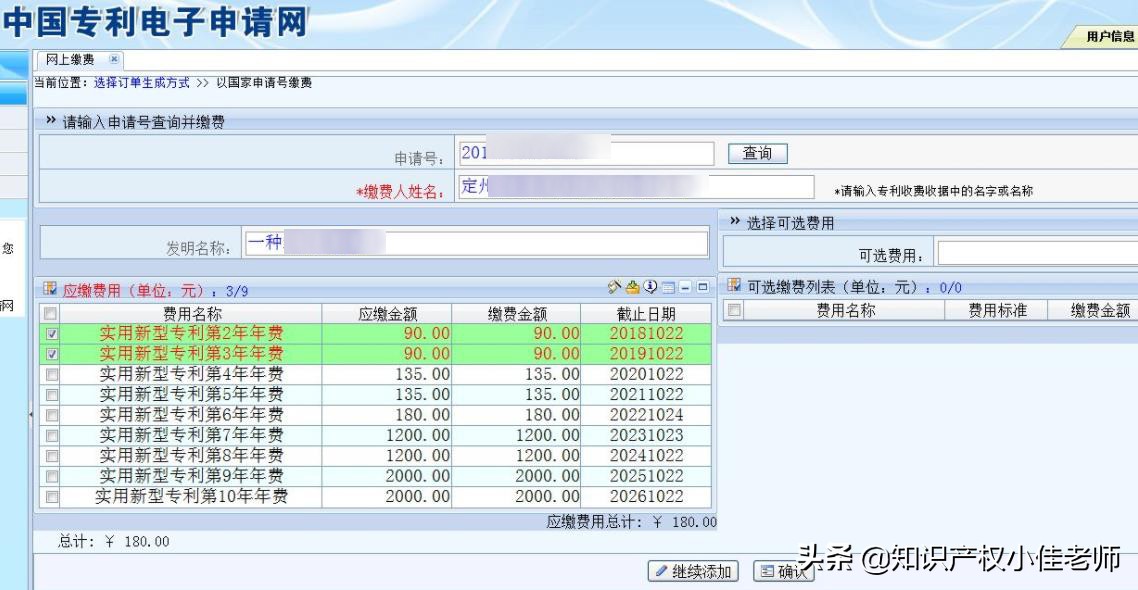Collapse panel using the minimize dash icon

click(685, 285)
